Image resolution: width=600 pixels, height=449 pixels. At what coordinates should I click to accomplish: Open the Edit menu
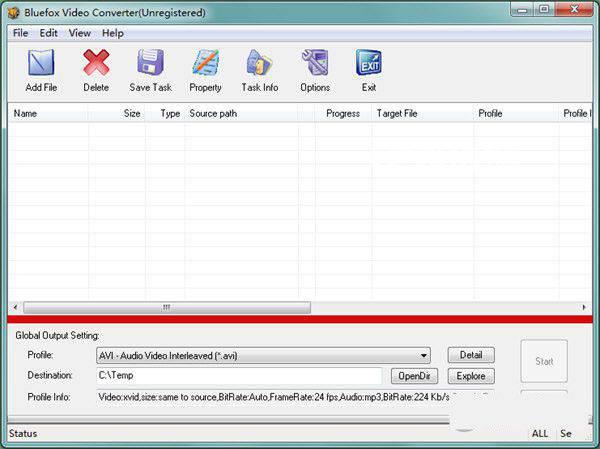(49, 33)
